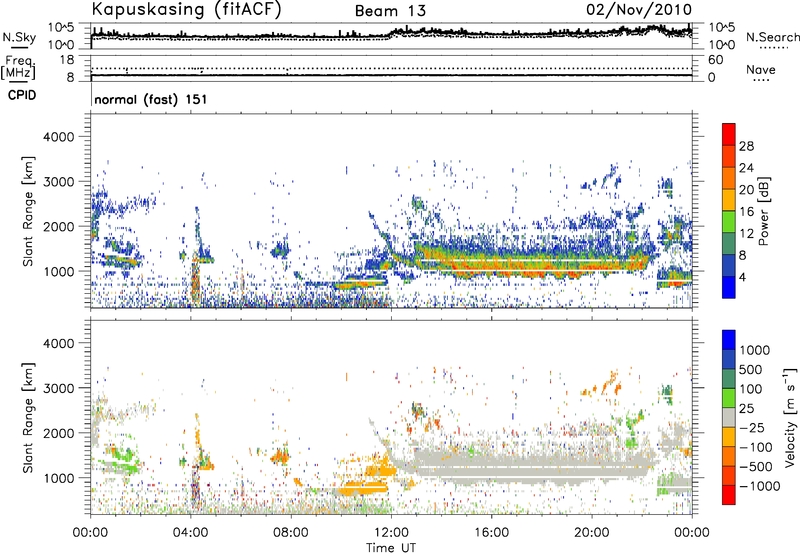
Task: Click the red bottom of velocity colorbar
Action: pos(729,495)
